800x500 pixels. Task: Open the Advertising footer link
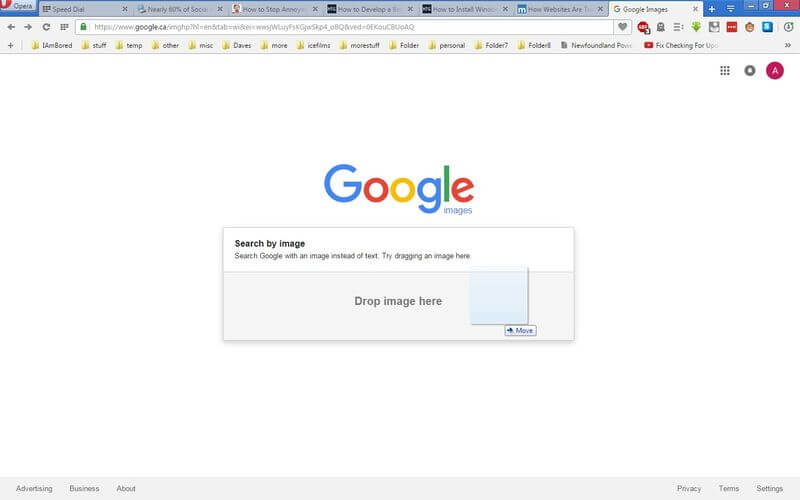pos(34,488)
